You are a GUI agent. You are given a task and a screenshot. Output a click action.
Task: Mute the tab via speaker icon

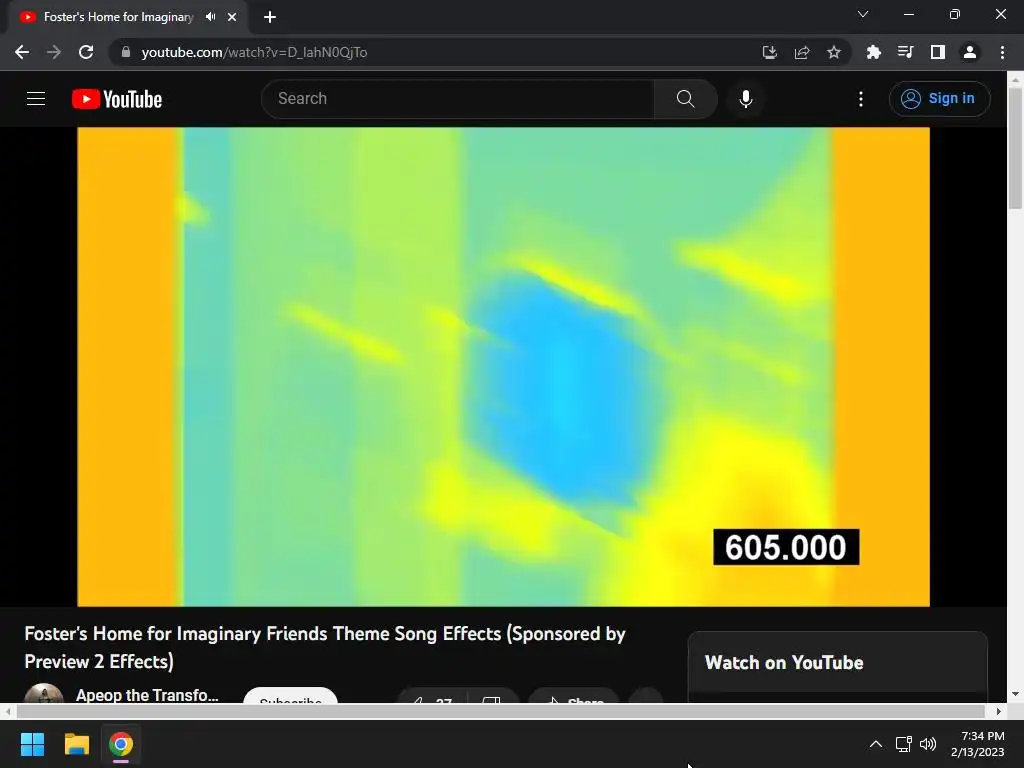pos(210,17)
